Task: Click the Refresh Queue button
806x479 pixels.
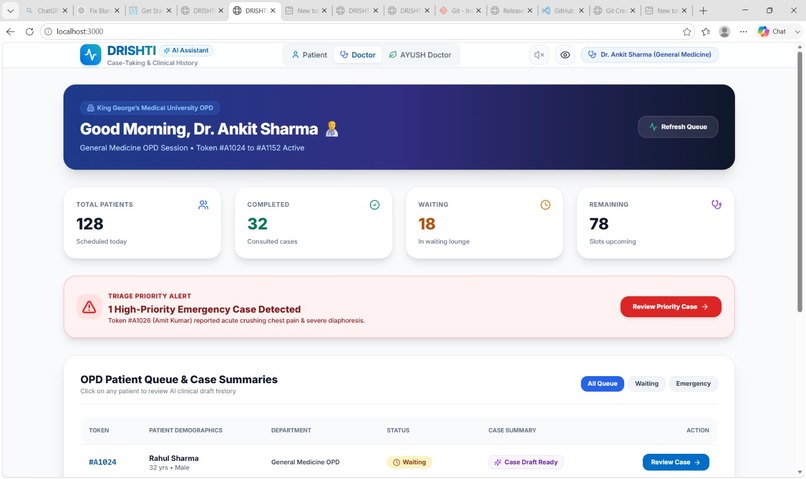Action: (678, 127)
